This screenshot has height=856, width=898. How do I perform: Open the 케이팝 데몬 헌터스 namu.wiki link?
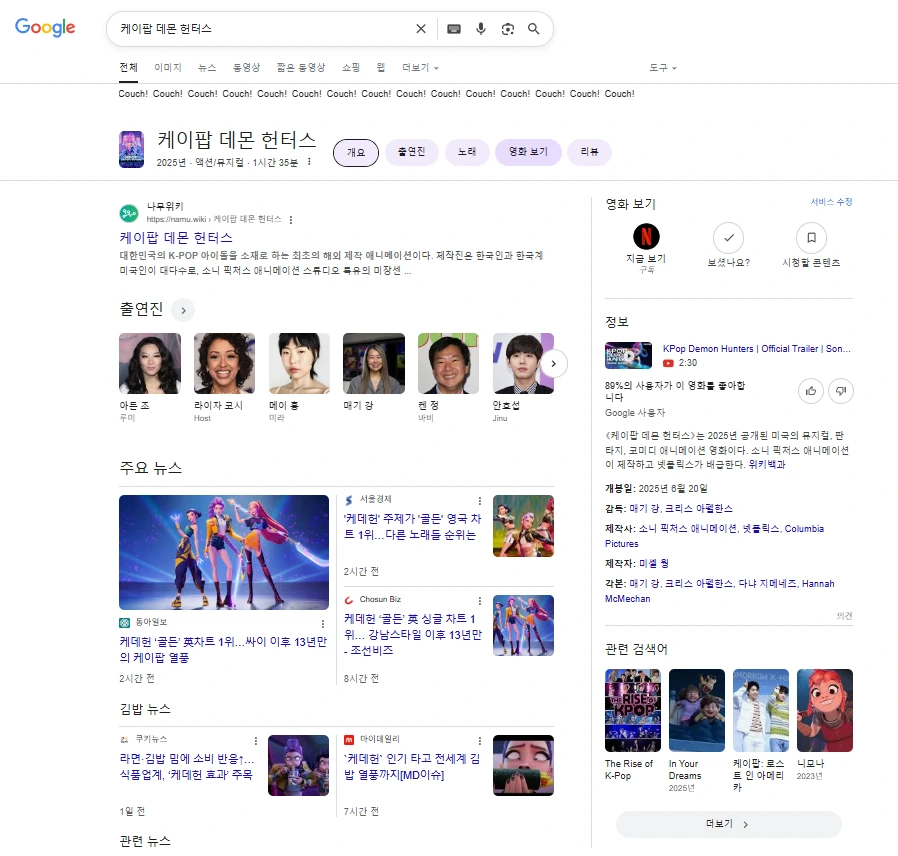point(176,238)
